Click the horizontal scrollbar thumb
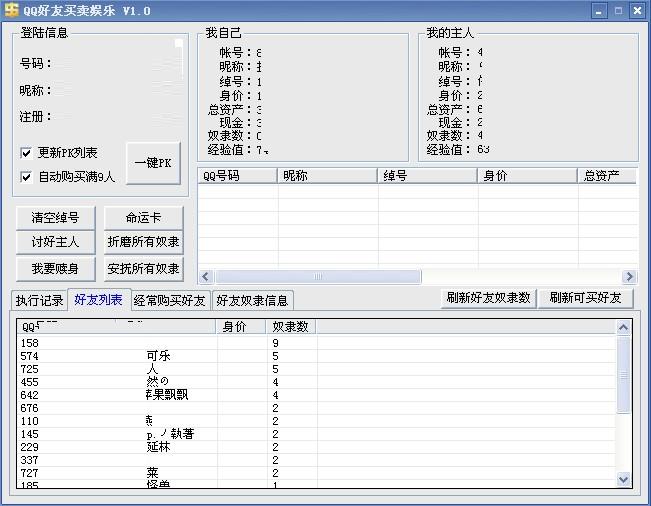651x506 pixels. tap(318, 276)
